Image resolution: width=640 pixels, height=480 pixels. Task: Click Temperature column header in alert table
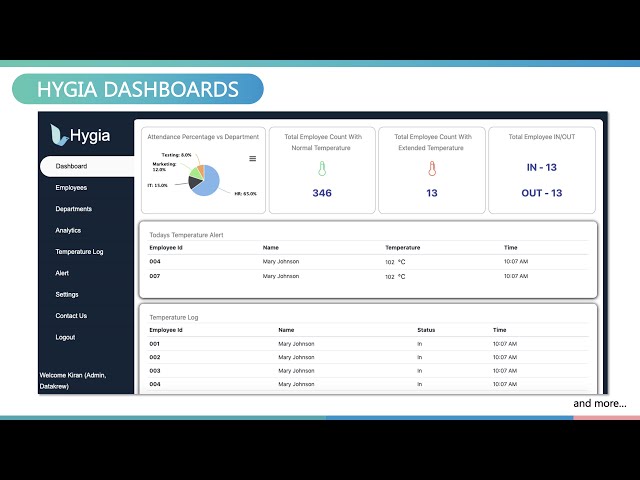(x=402, y=248)
